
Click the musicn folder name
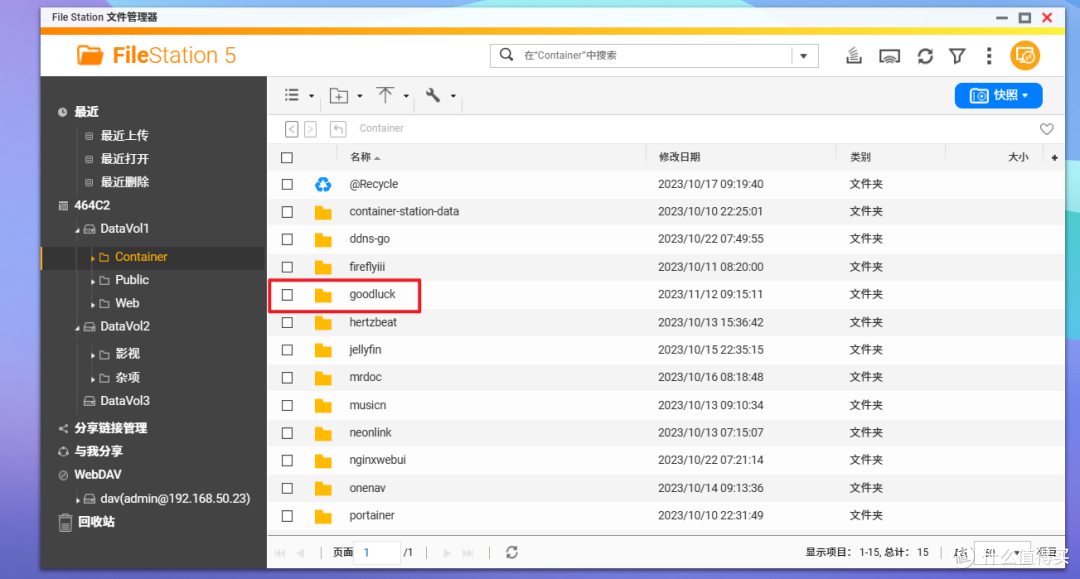pyautogui.click(x=367, y=406)
